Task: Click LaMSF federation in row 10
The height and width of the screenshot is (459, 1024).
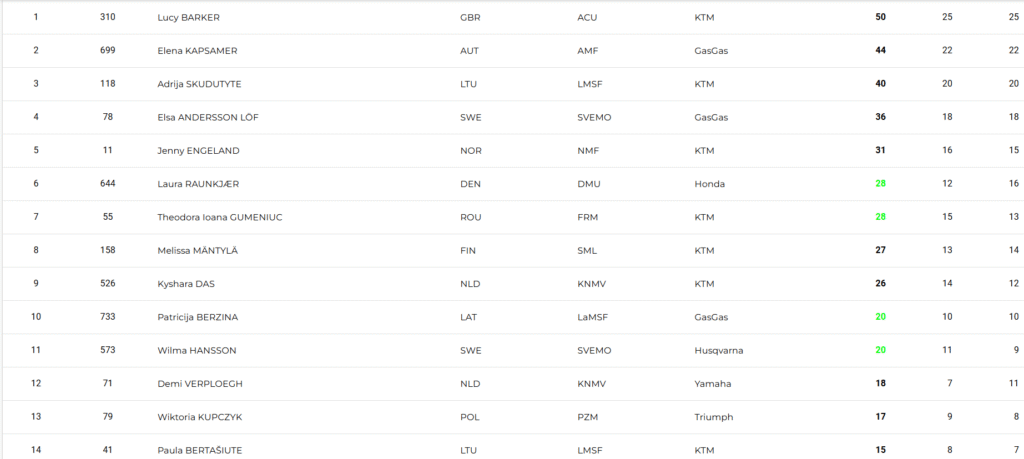Action: point(592,317)
